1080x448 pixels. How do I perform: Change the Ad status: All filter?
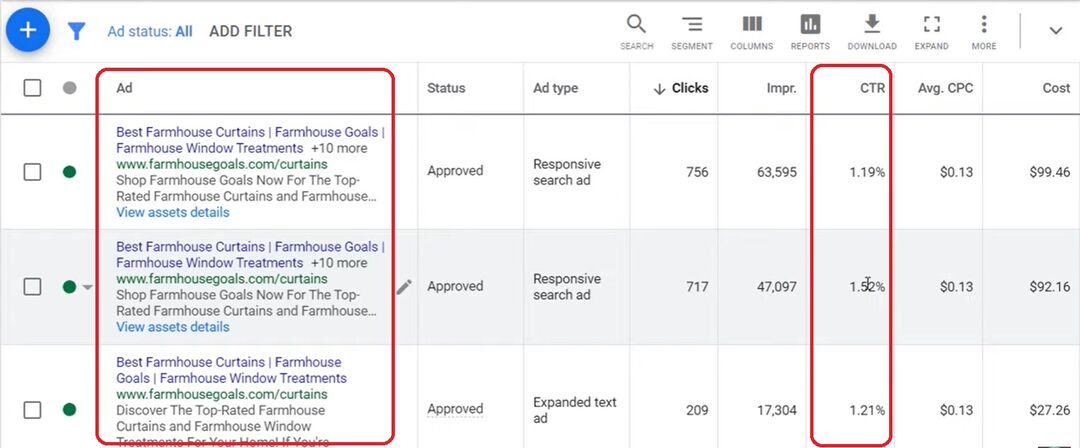point(150,31)
